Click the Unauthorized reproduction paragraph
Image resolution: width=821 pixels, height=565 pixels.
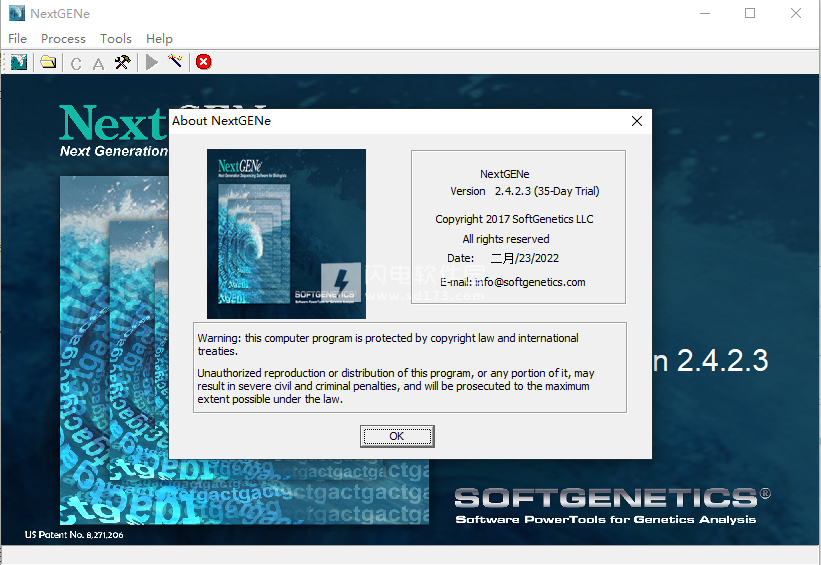click(x=396, y=386)
